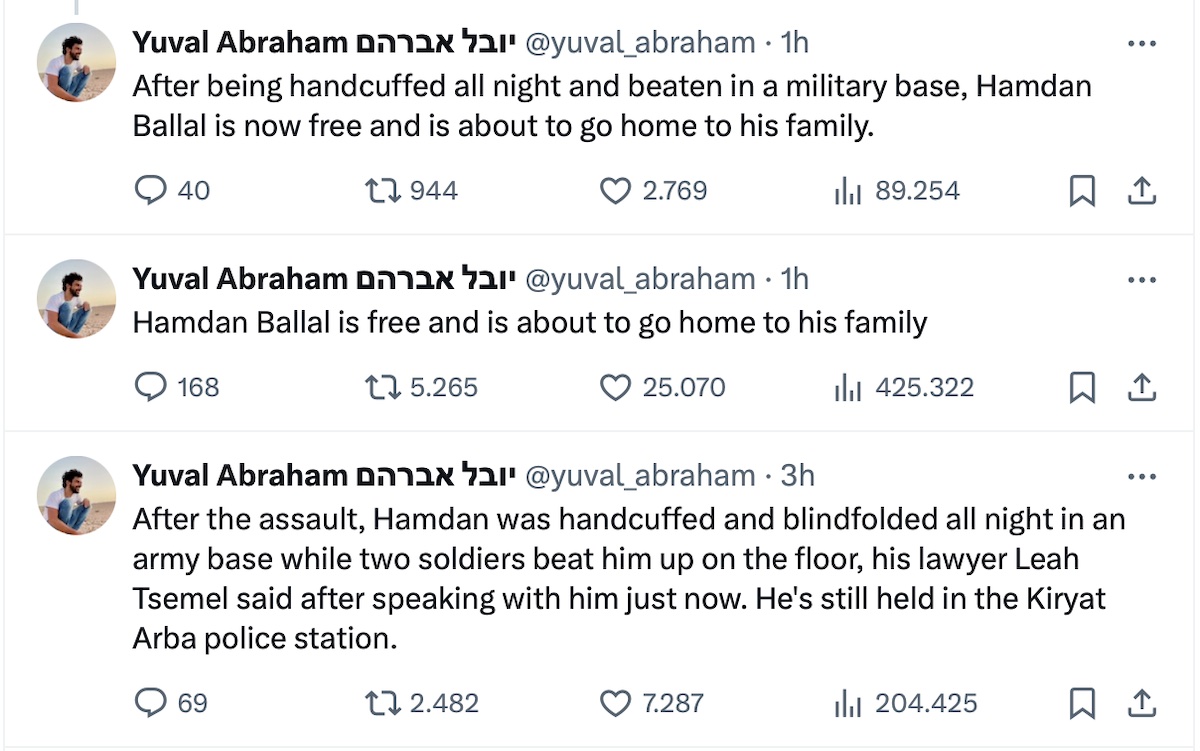This screenshot has height=751, width=1200.
Task: Share the tweet about being handcuffed all night
Action: click(x=1142, y=190)
